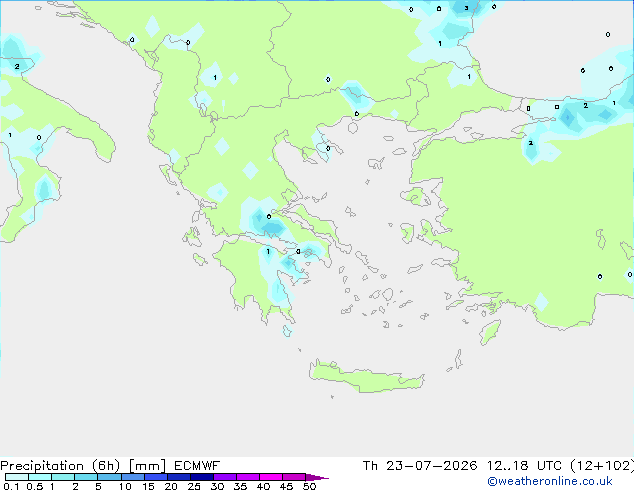Click the '10' legend scale label
The width and height of the screenshot is (634, 490).
(x=125, y=486)
